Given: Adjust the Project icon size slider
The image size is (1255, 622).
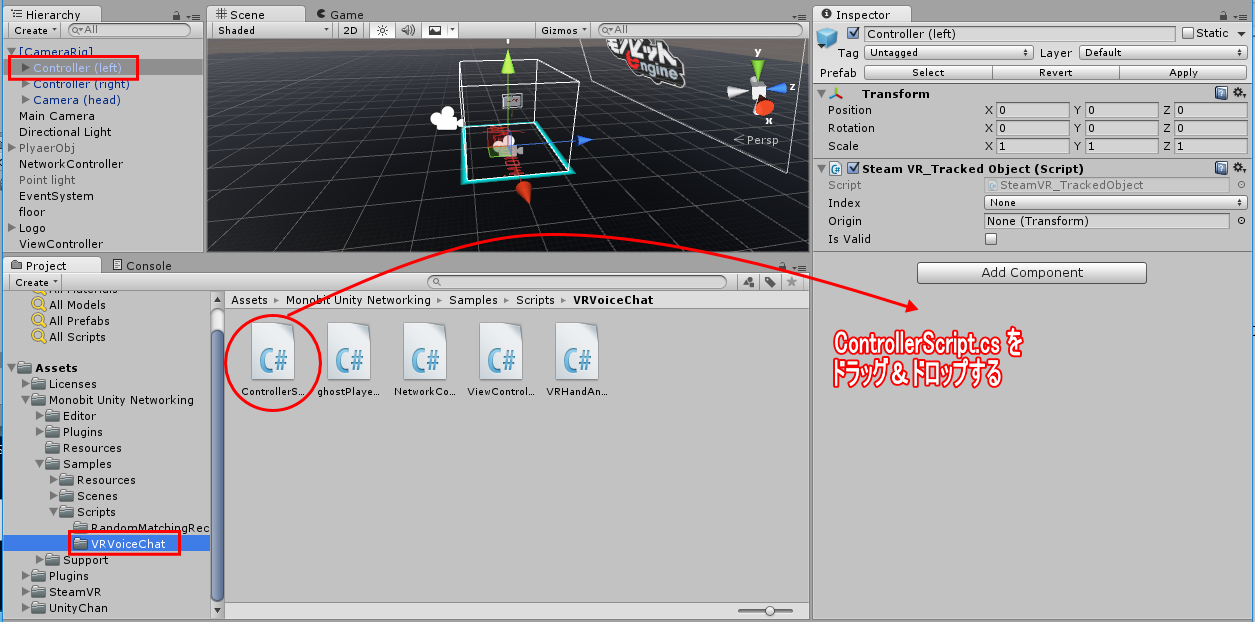Looking at the screenshot, I should (769, 611).
